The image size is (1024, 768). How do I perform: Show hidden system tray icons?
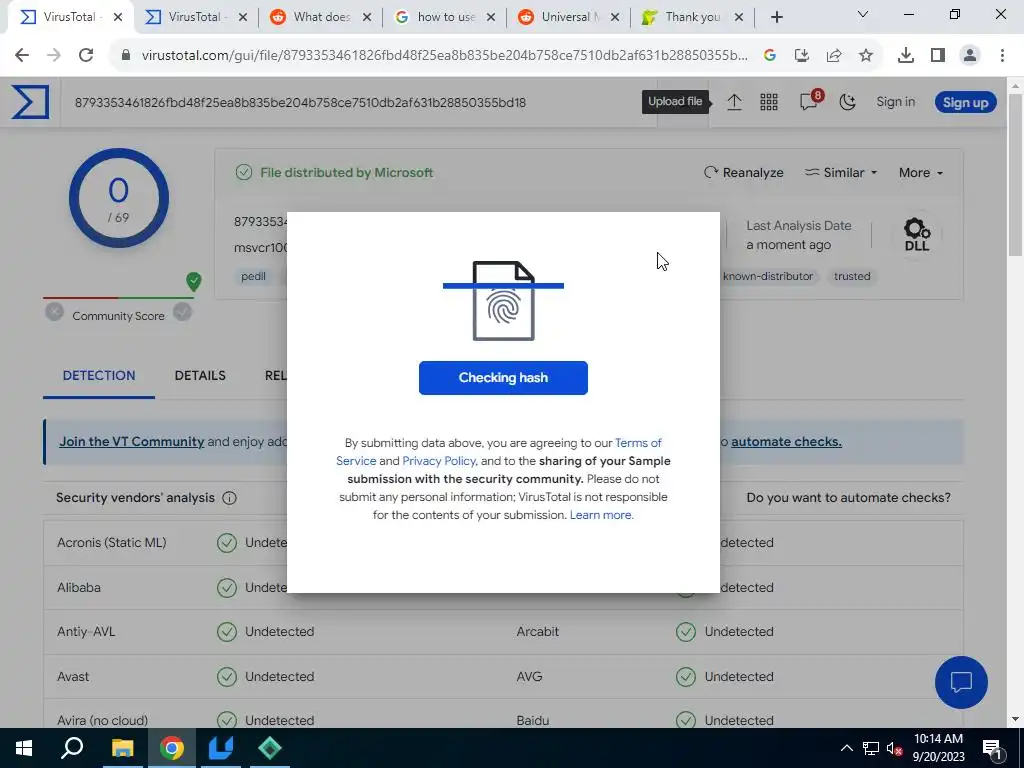846,748
